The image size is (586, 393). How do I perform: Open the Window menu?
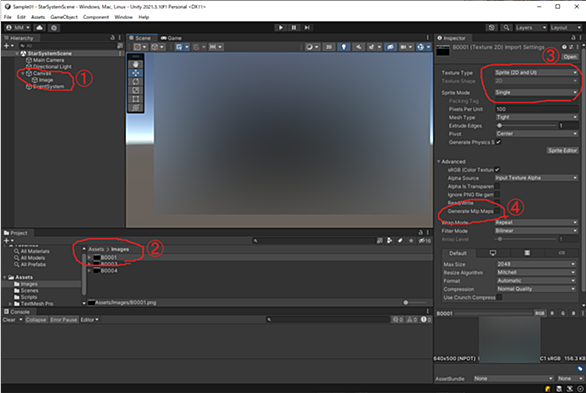123,17
